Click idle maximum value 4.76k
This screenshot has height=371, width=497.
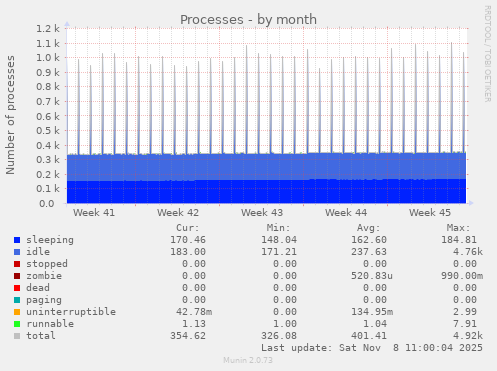[x=468, y=252]
